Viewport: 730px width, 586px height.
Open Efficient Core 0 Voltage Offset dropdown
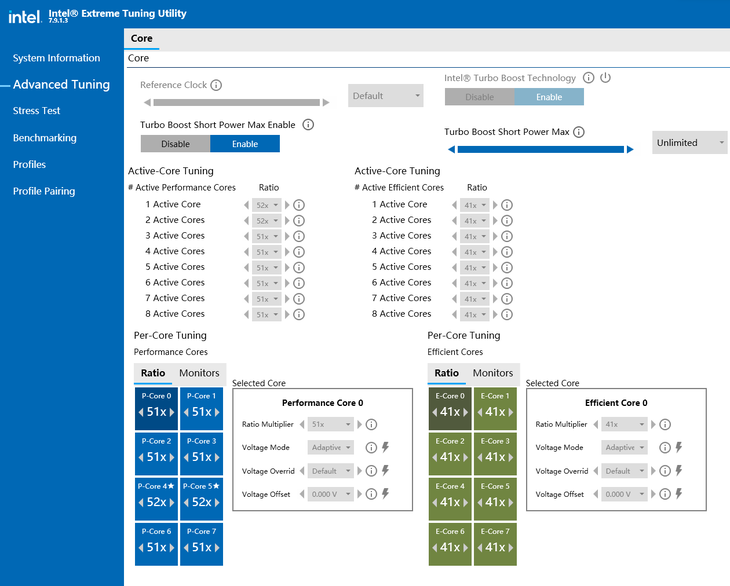(624, 494)
